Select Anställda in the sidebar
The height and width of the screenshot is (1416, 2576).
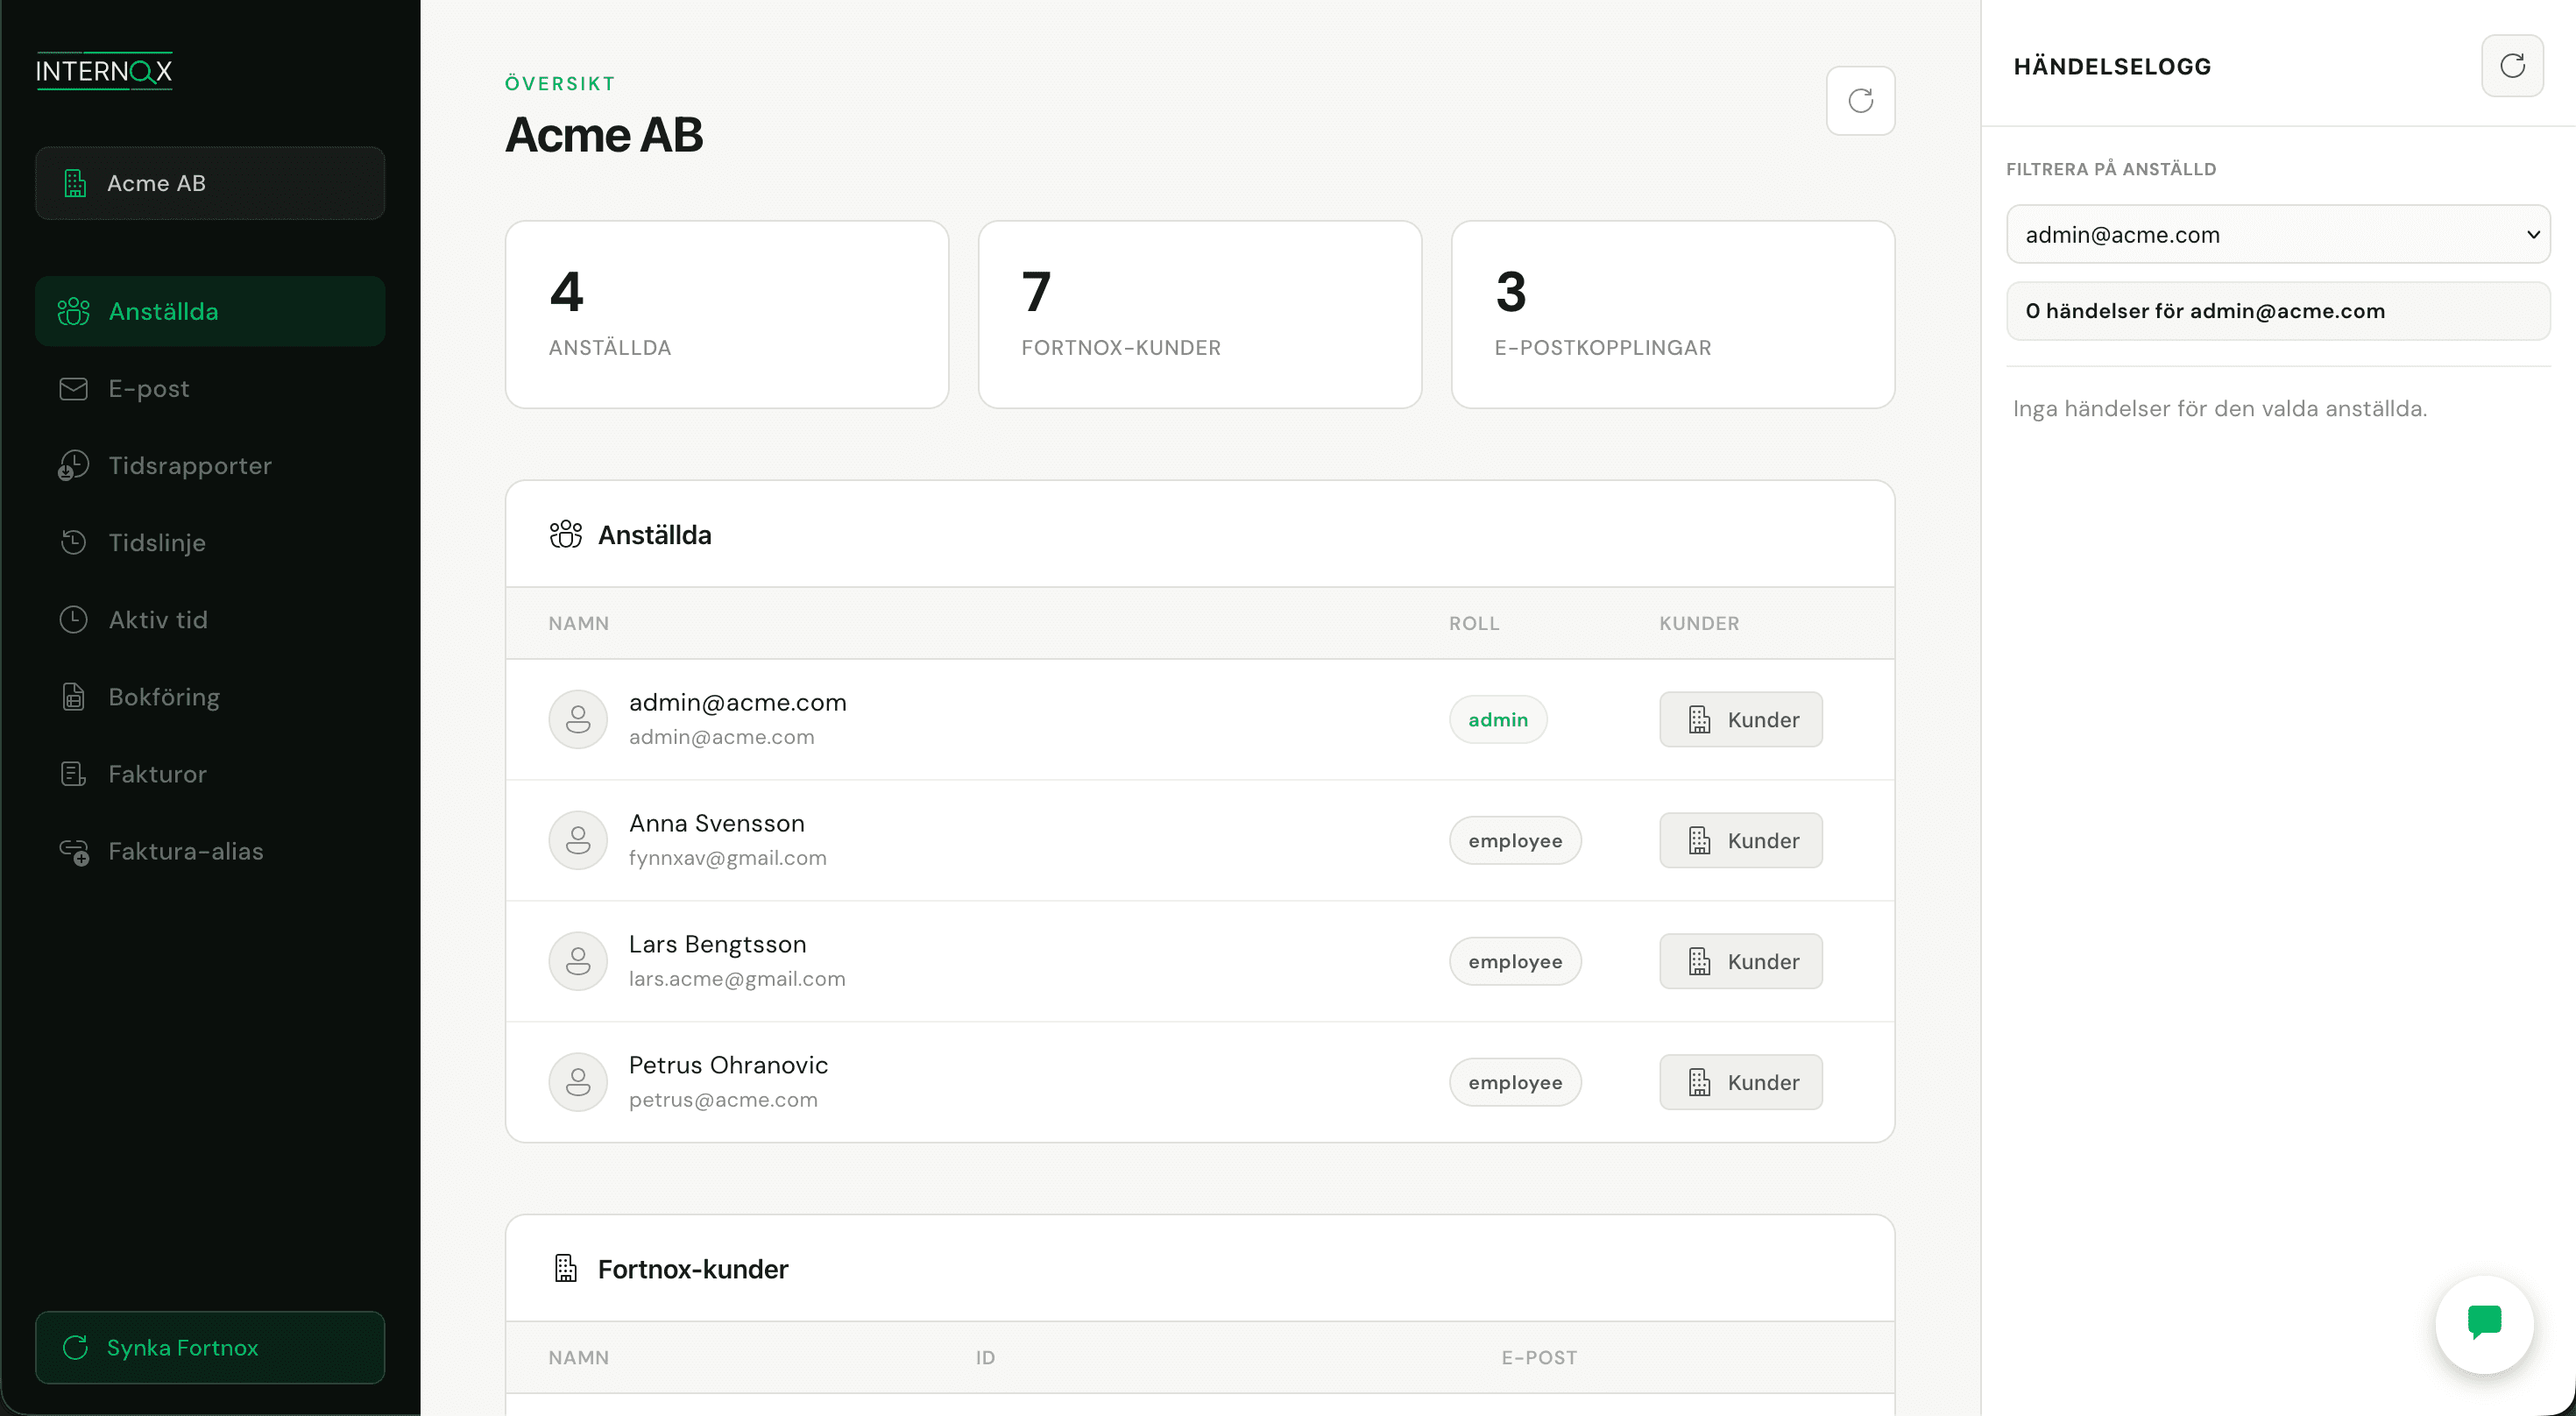210,311
